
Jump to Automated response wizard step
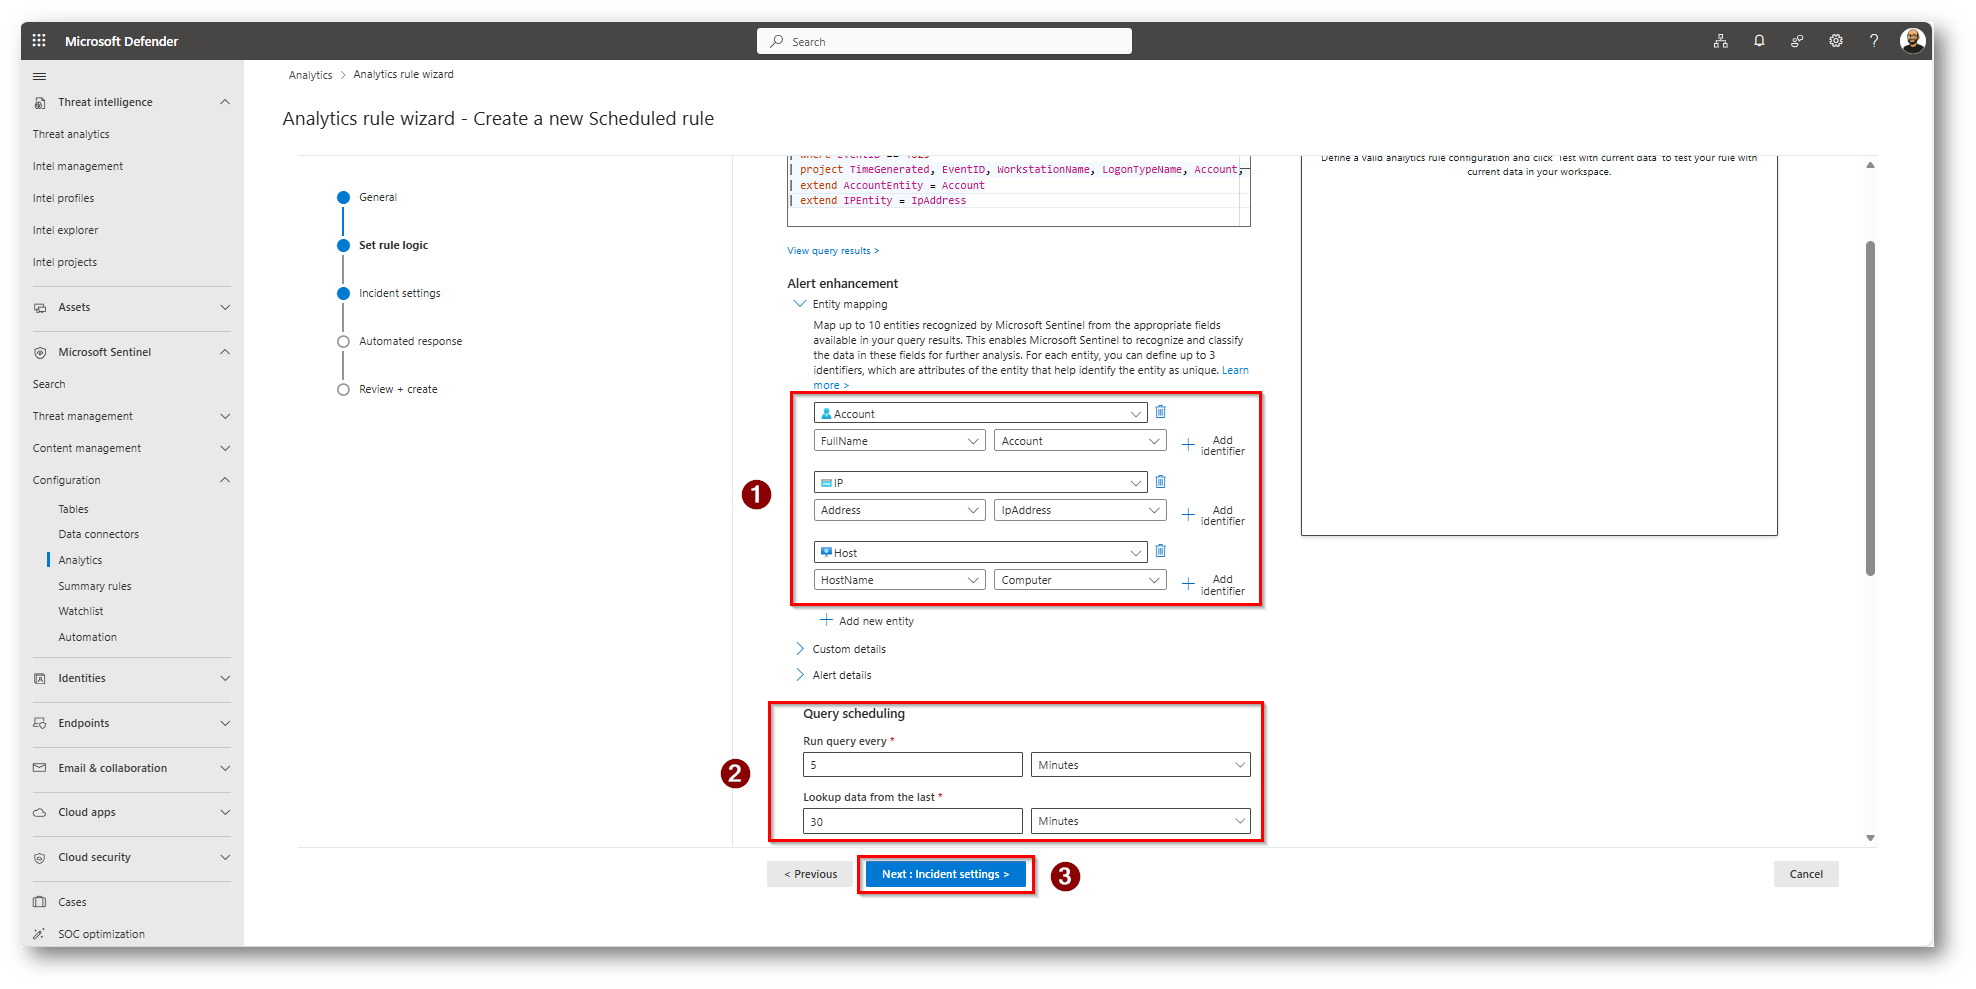(410, 341)
